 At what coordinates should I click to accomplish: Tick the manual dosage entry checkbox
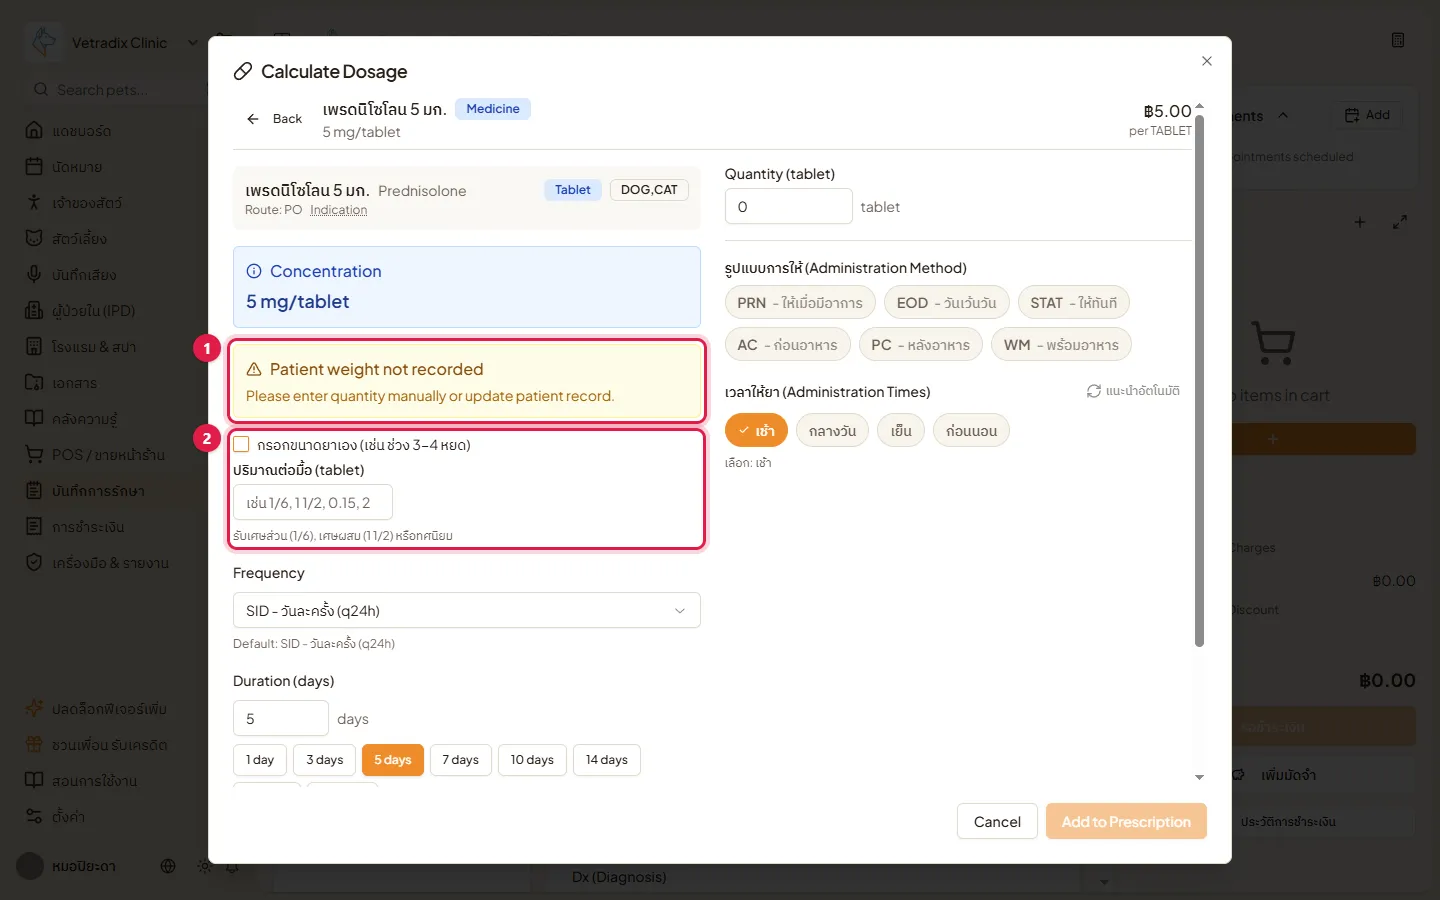tap(241, 444)
